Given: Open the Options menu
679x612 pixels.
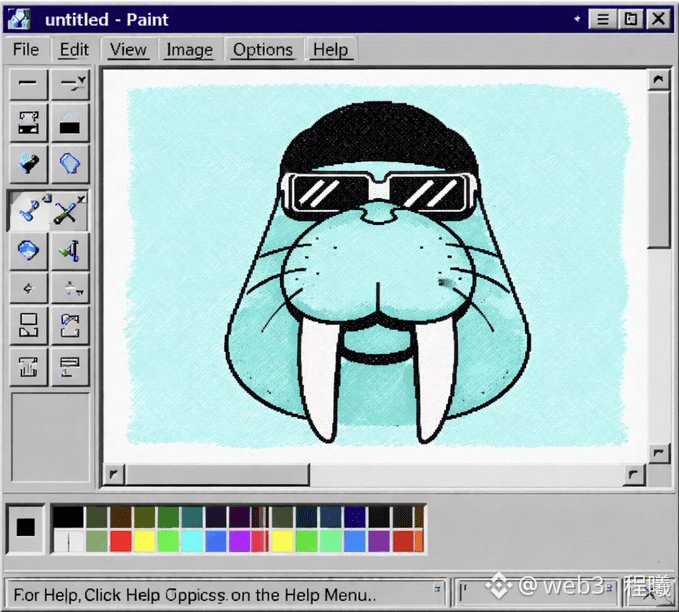Looking at the screenshot, I should click(263, 49).
